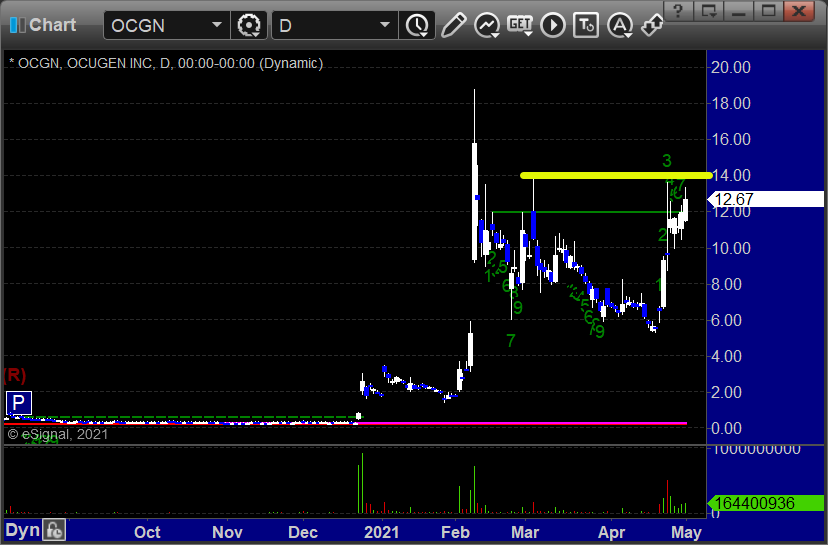Click the 8.00 price axis label
Screen dimensions: 828x545
727,284
